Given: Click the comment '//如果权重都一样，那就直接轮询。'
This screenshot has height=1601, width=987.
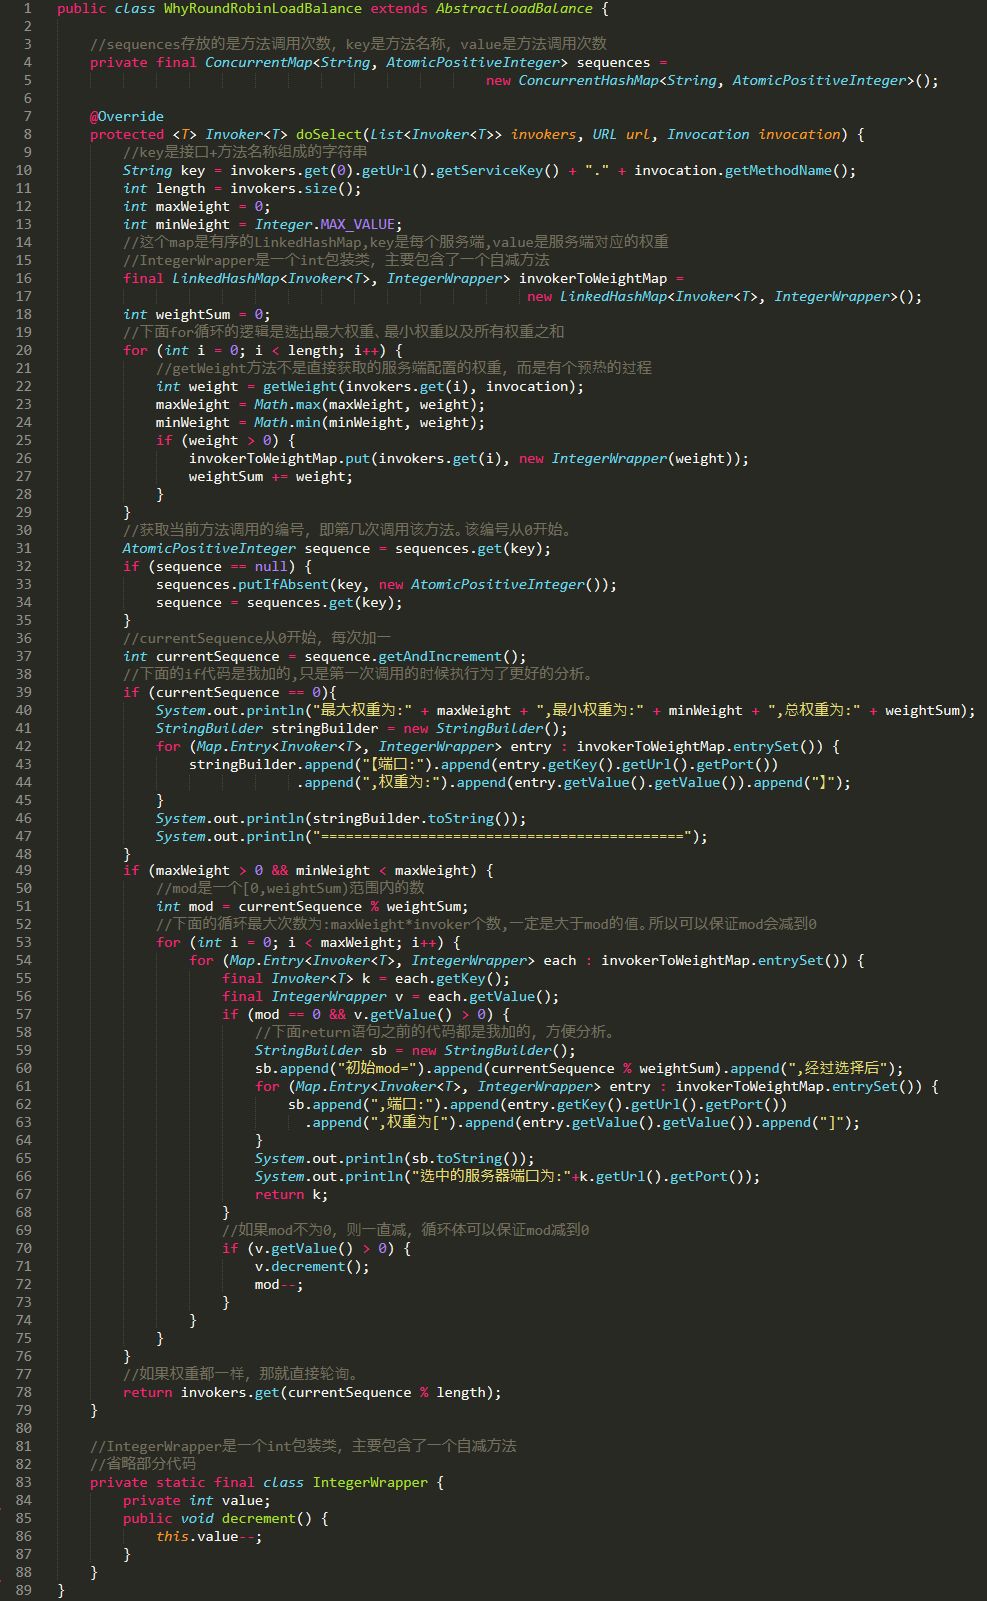Looking at the screenshot, I should coord(240,1374).
